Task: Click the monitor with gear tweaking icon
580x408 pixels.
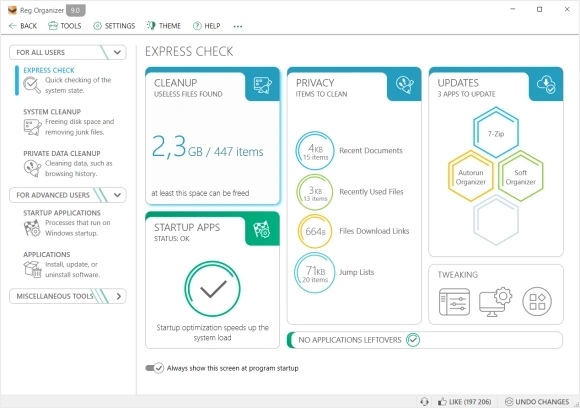Action: click(495, 301)
